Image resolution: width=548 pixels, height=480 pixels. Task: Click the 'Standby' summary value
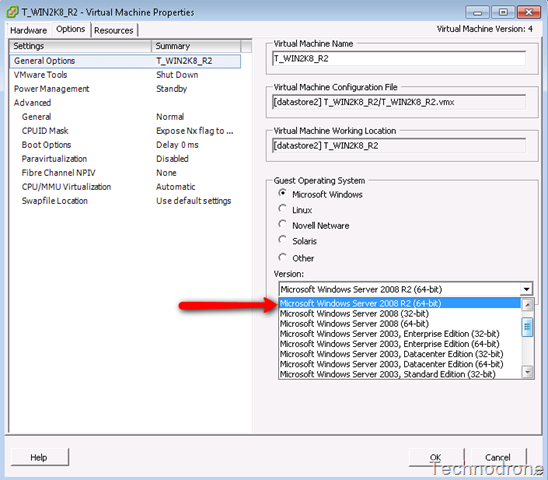(x=172, y=89)
